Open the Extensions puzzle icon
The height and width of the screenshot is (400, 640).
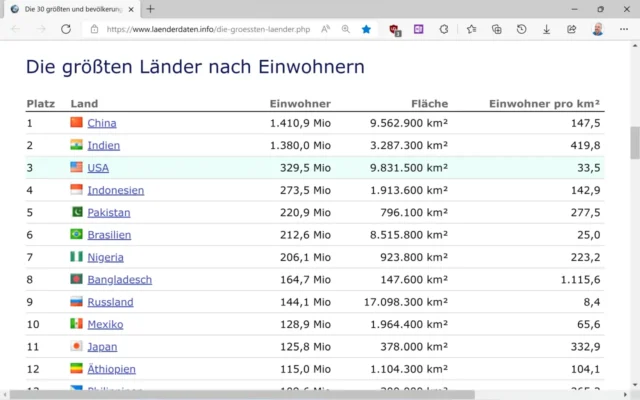tap(444, 30)
